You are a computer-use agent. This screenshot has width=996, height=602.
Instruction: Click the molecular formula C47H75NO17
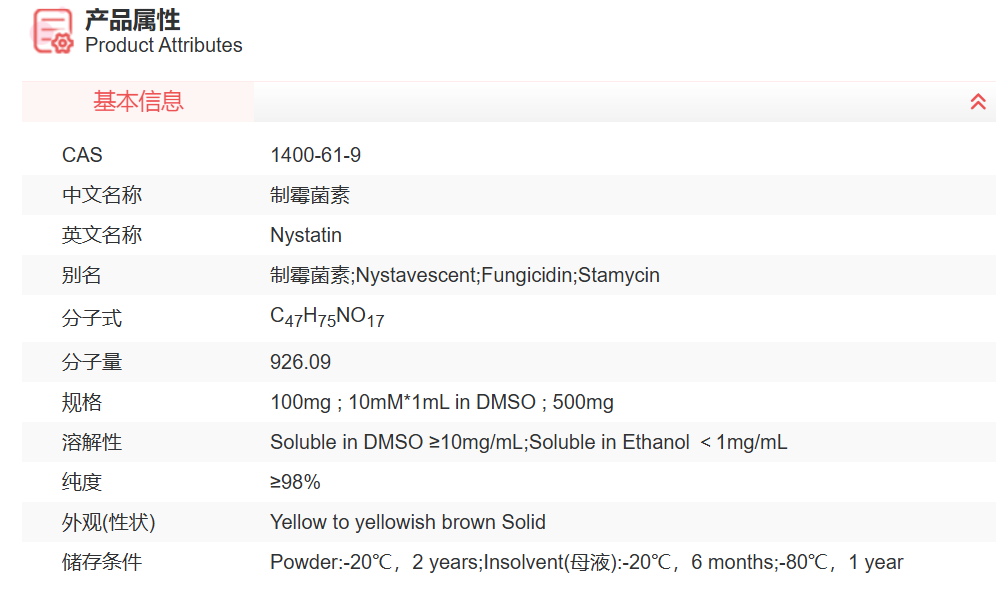(x=327, y=318)
